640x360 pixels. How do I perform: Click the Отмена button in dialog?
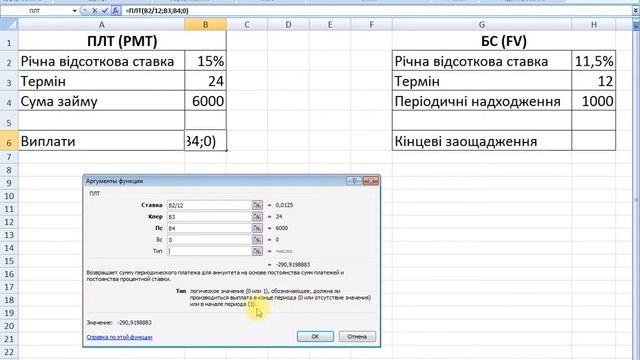[x=357, y=336]
